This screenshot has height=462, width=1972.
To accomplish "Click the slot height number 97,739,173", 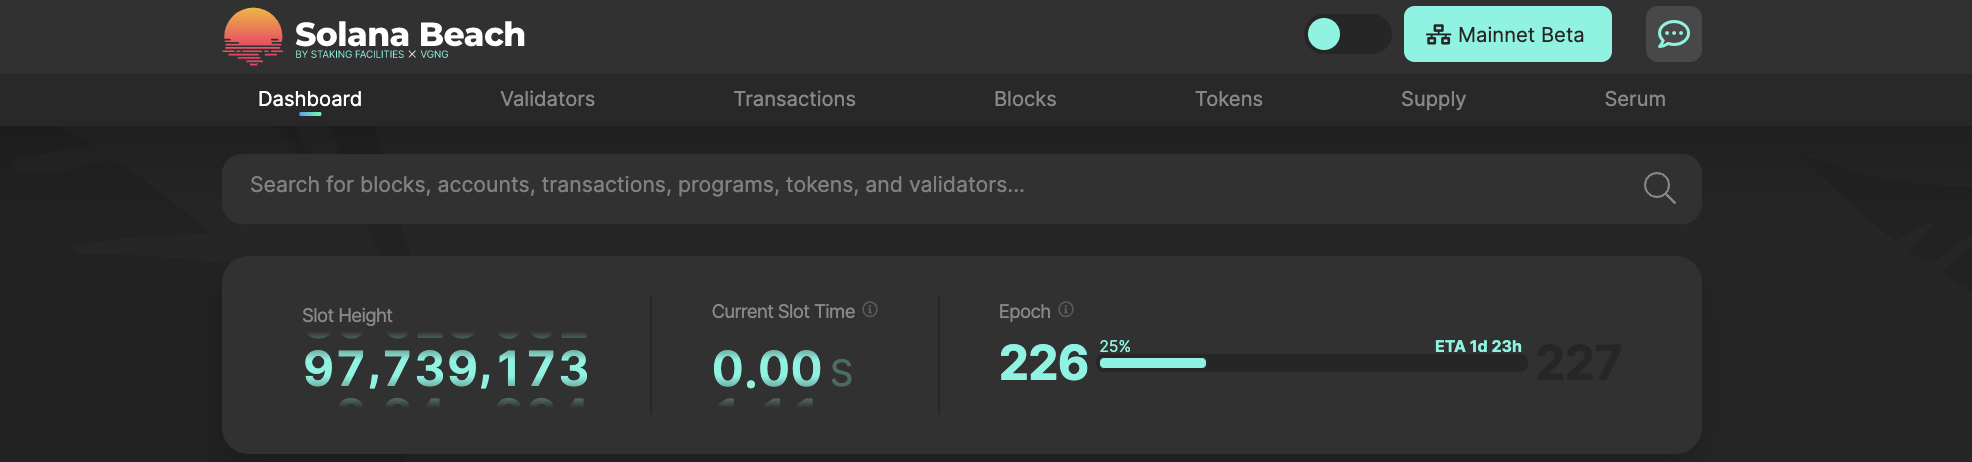I will pyautogui.click(x=446, y=368).
